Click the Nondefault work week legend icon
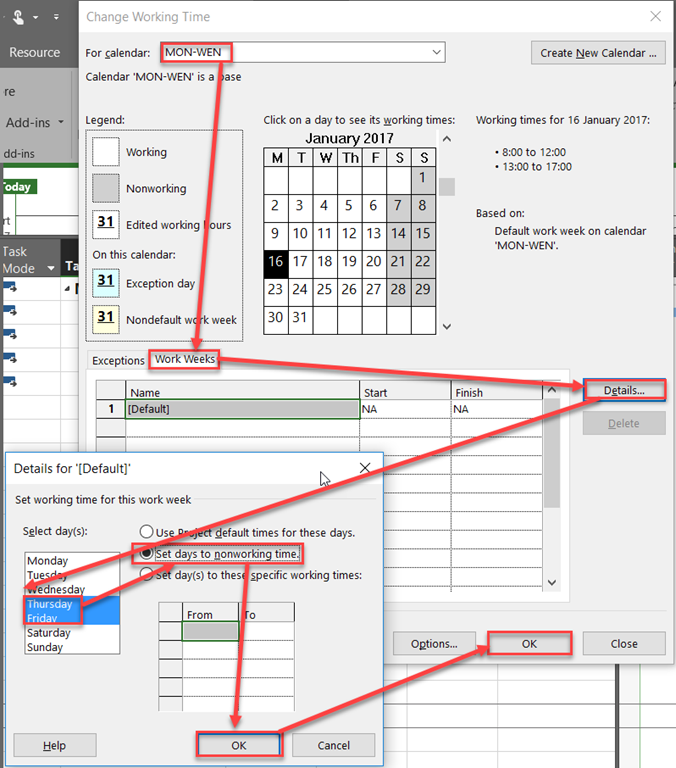The height and width of the screenshot is (768, 676). (x=106, y=320)
